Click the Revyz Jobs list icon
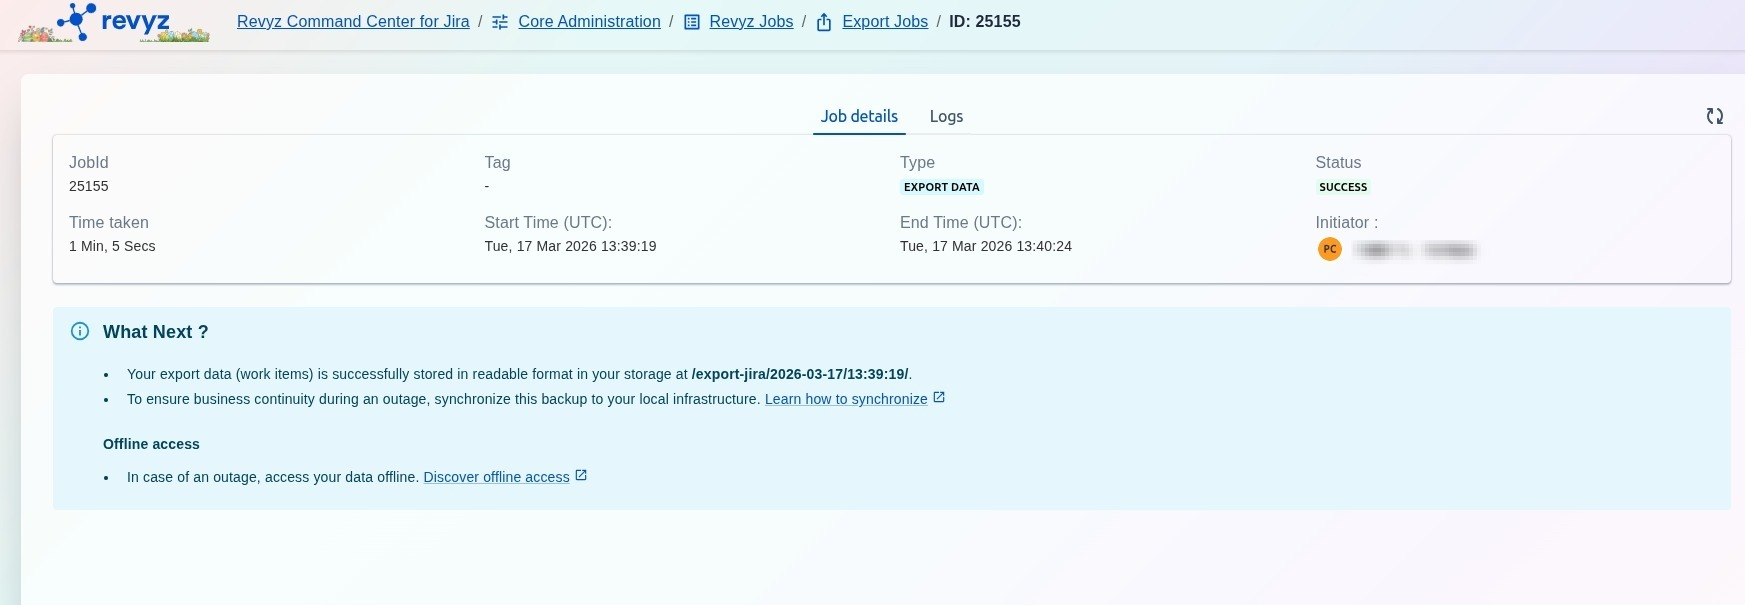Screen dimensions: 1745x605 tap(691, 22)
